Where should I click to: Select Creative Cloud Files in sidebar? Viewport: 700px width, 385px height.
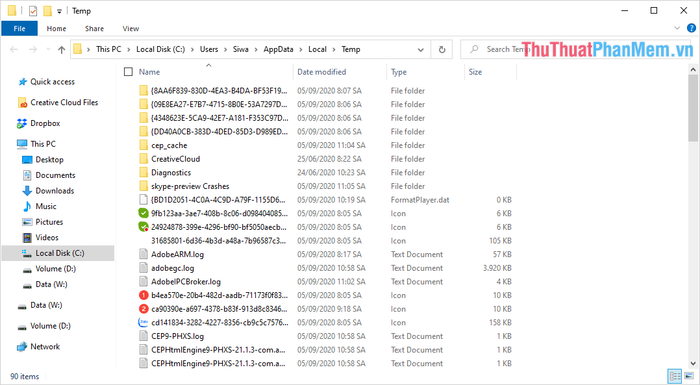tap(64, 102)
